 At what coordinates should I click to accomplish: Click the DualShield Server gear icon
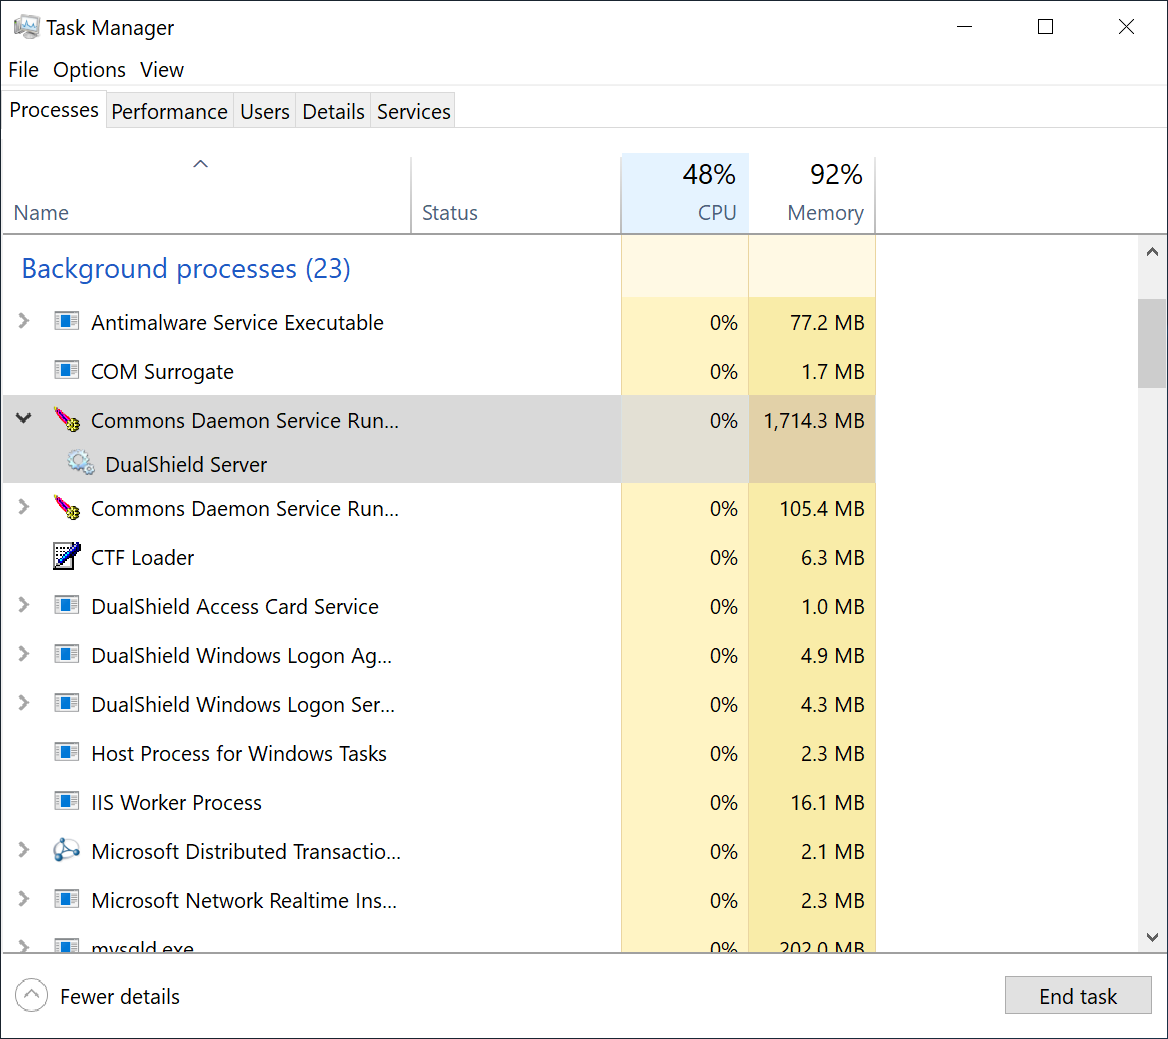coord(81,463)
